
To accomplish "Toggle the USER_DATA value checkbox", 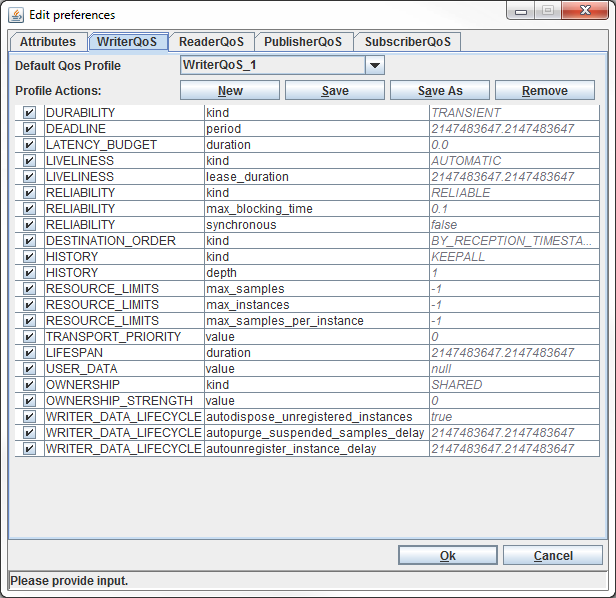I will coord(29,369).
